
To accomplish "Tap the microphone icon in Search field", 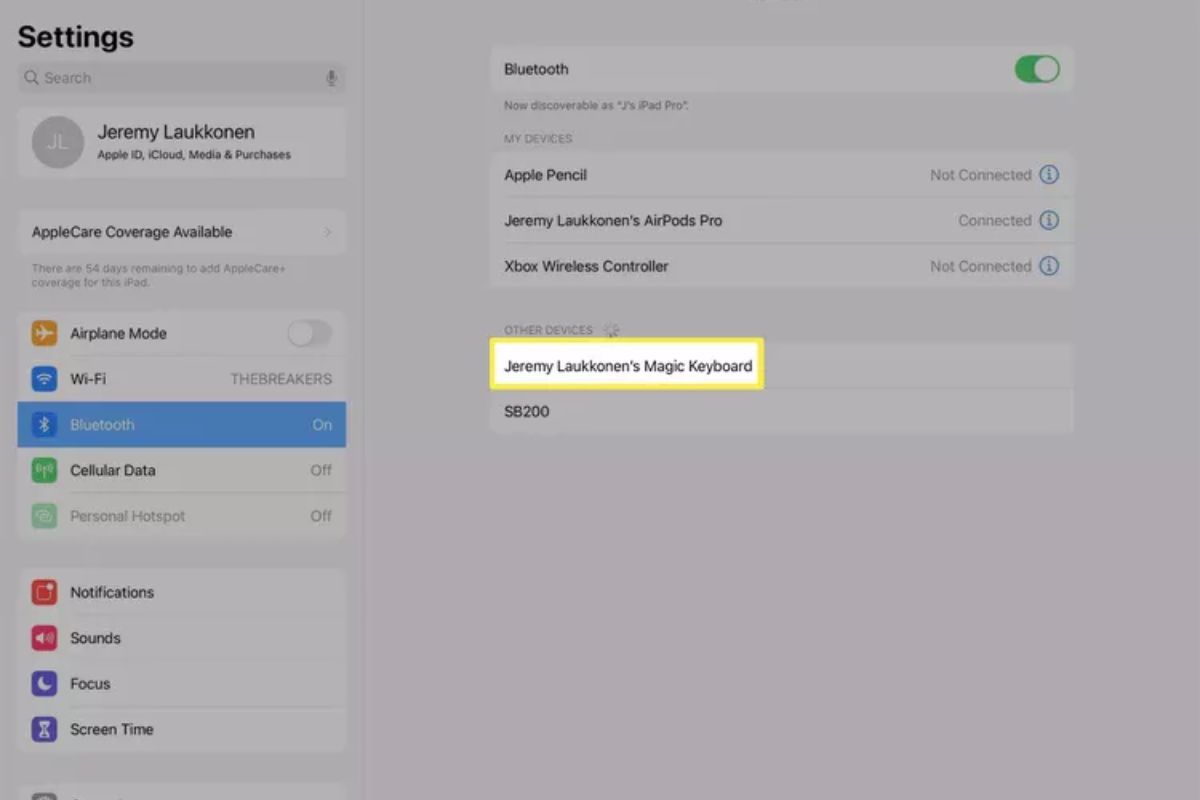I will [331, 78].
